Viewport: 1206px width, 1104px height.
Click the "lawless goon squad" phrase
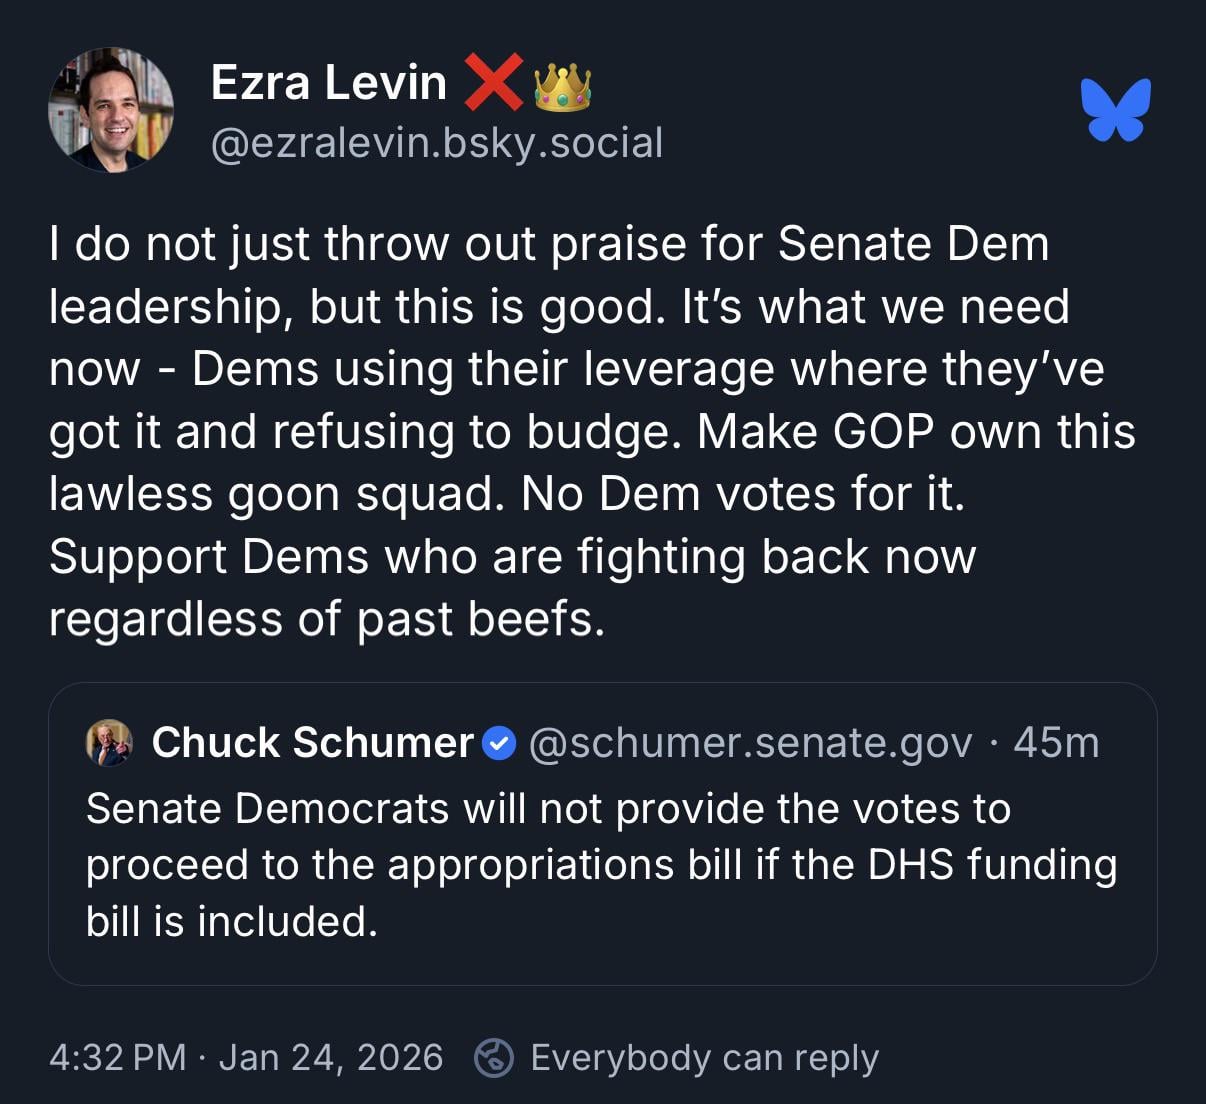(x=276, y=494)
